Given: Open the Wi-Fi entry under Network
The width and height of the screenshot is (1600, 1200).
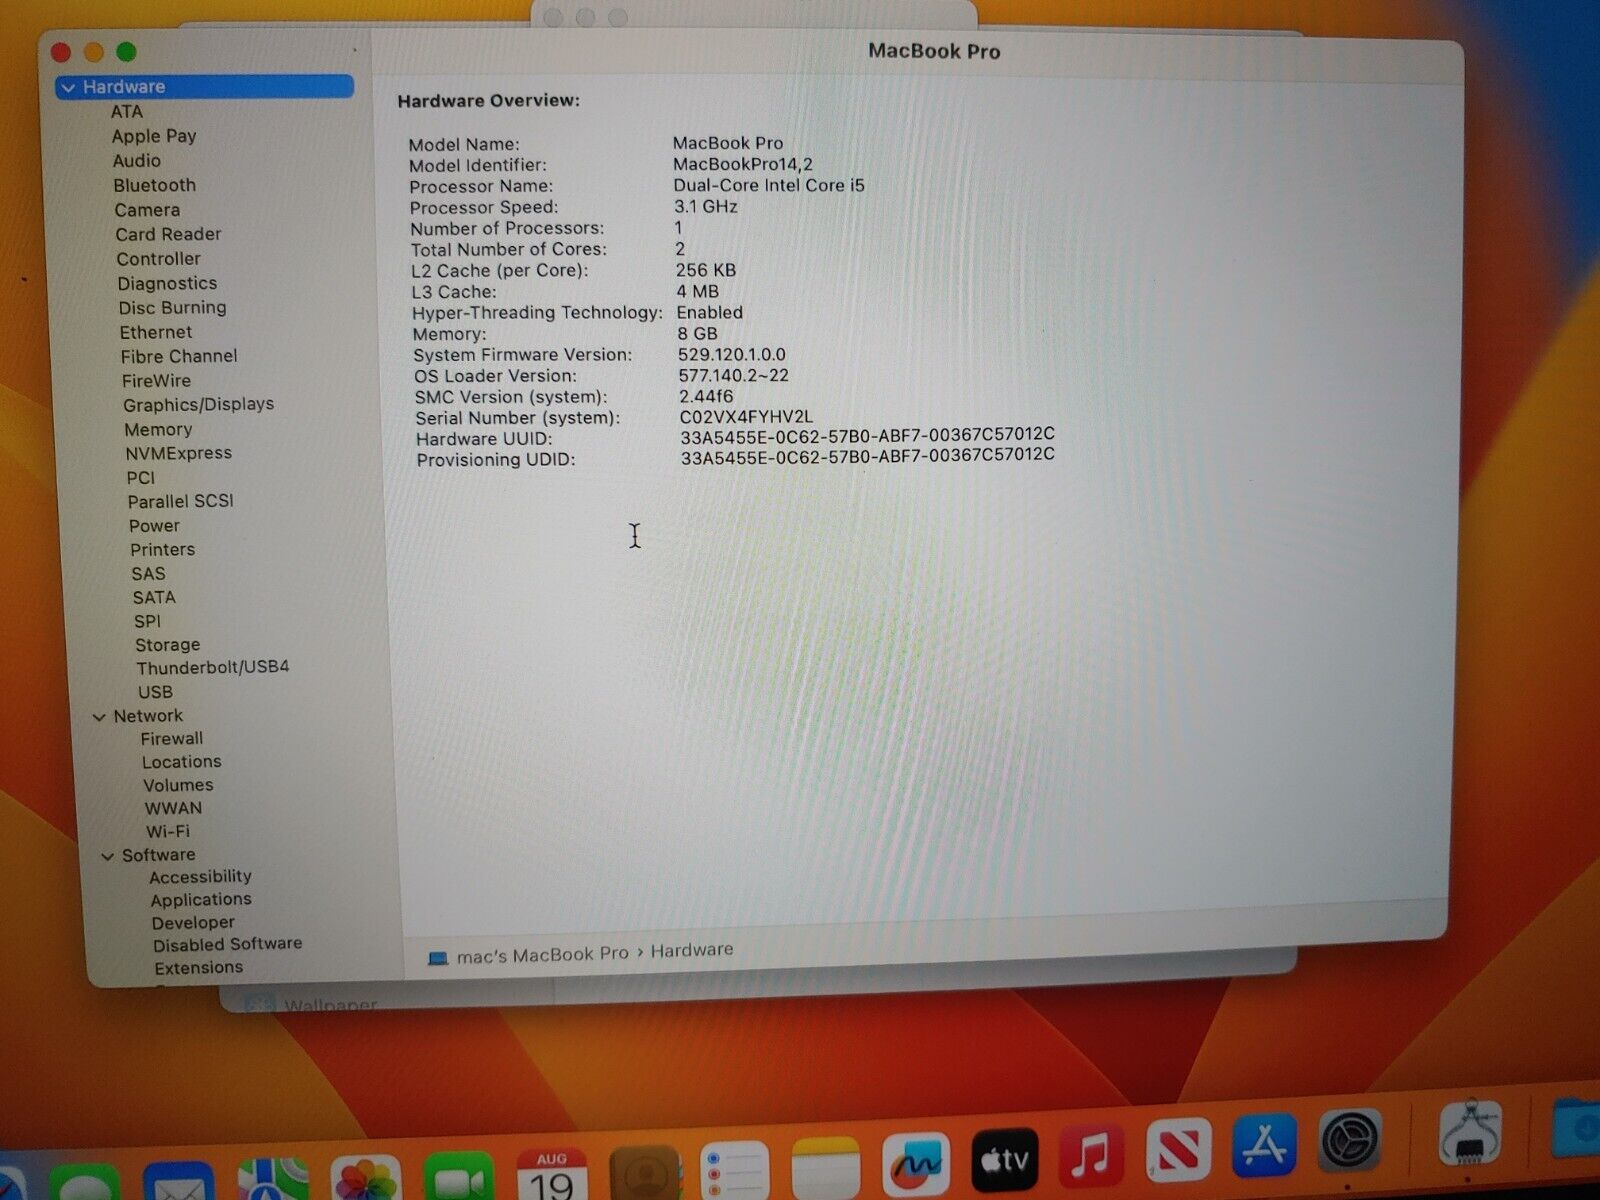Looking at the screenshot, I should [x=168, y=831].
